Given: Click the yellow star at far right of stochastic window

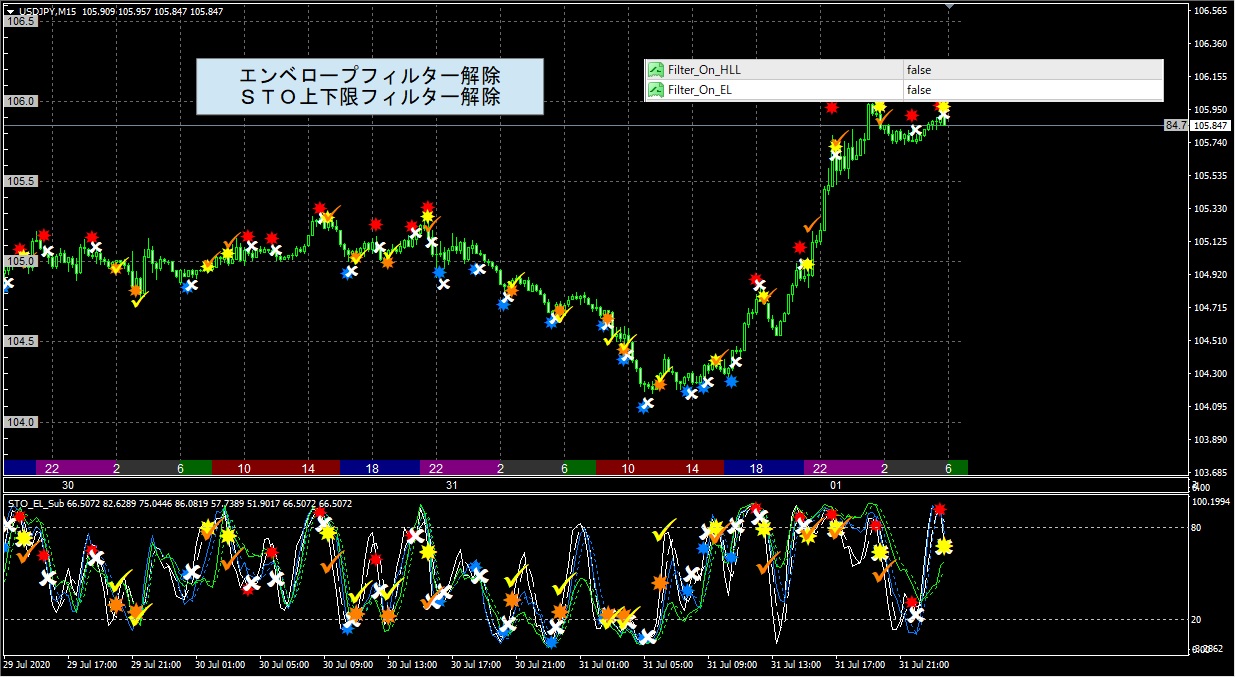Looking at the screenshot, I should point(943,546).
